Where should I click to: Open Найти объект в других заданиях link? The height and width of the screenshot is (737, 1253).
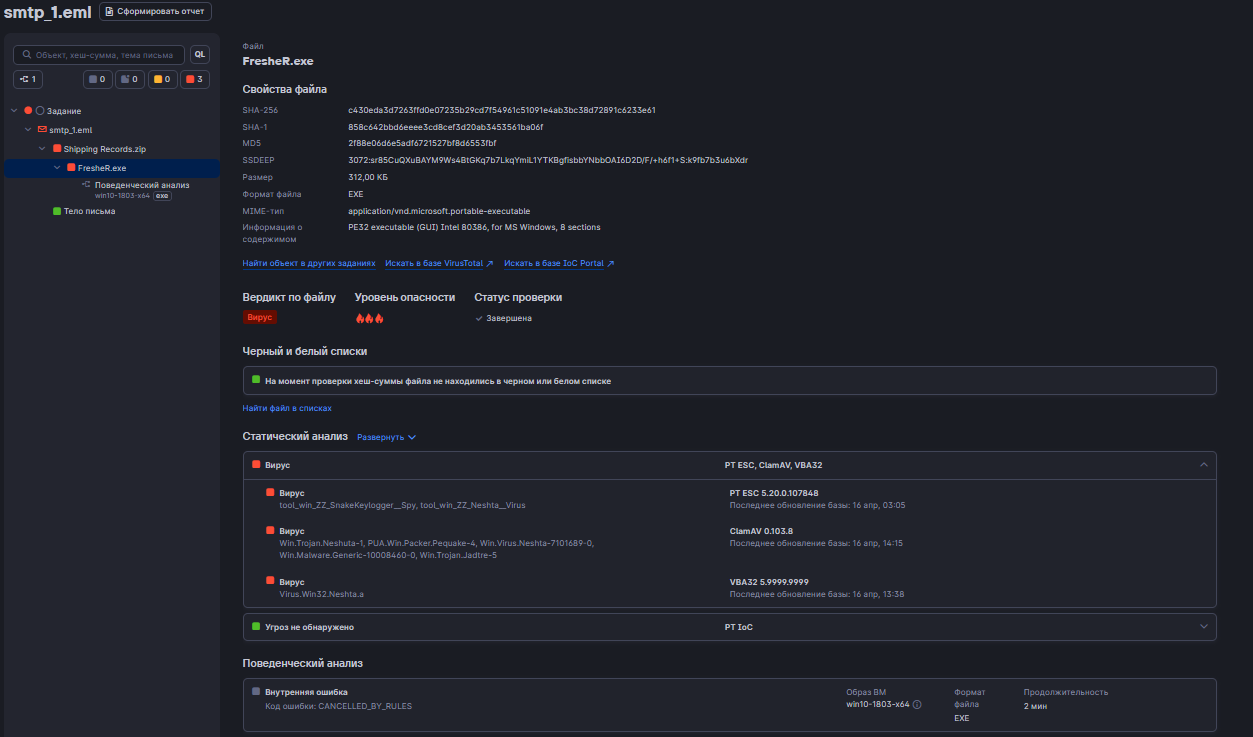pos(309,264)
